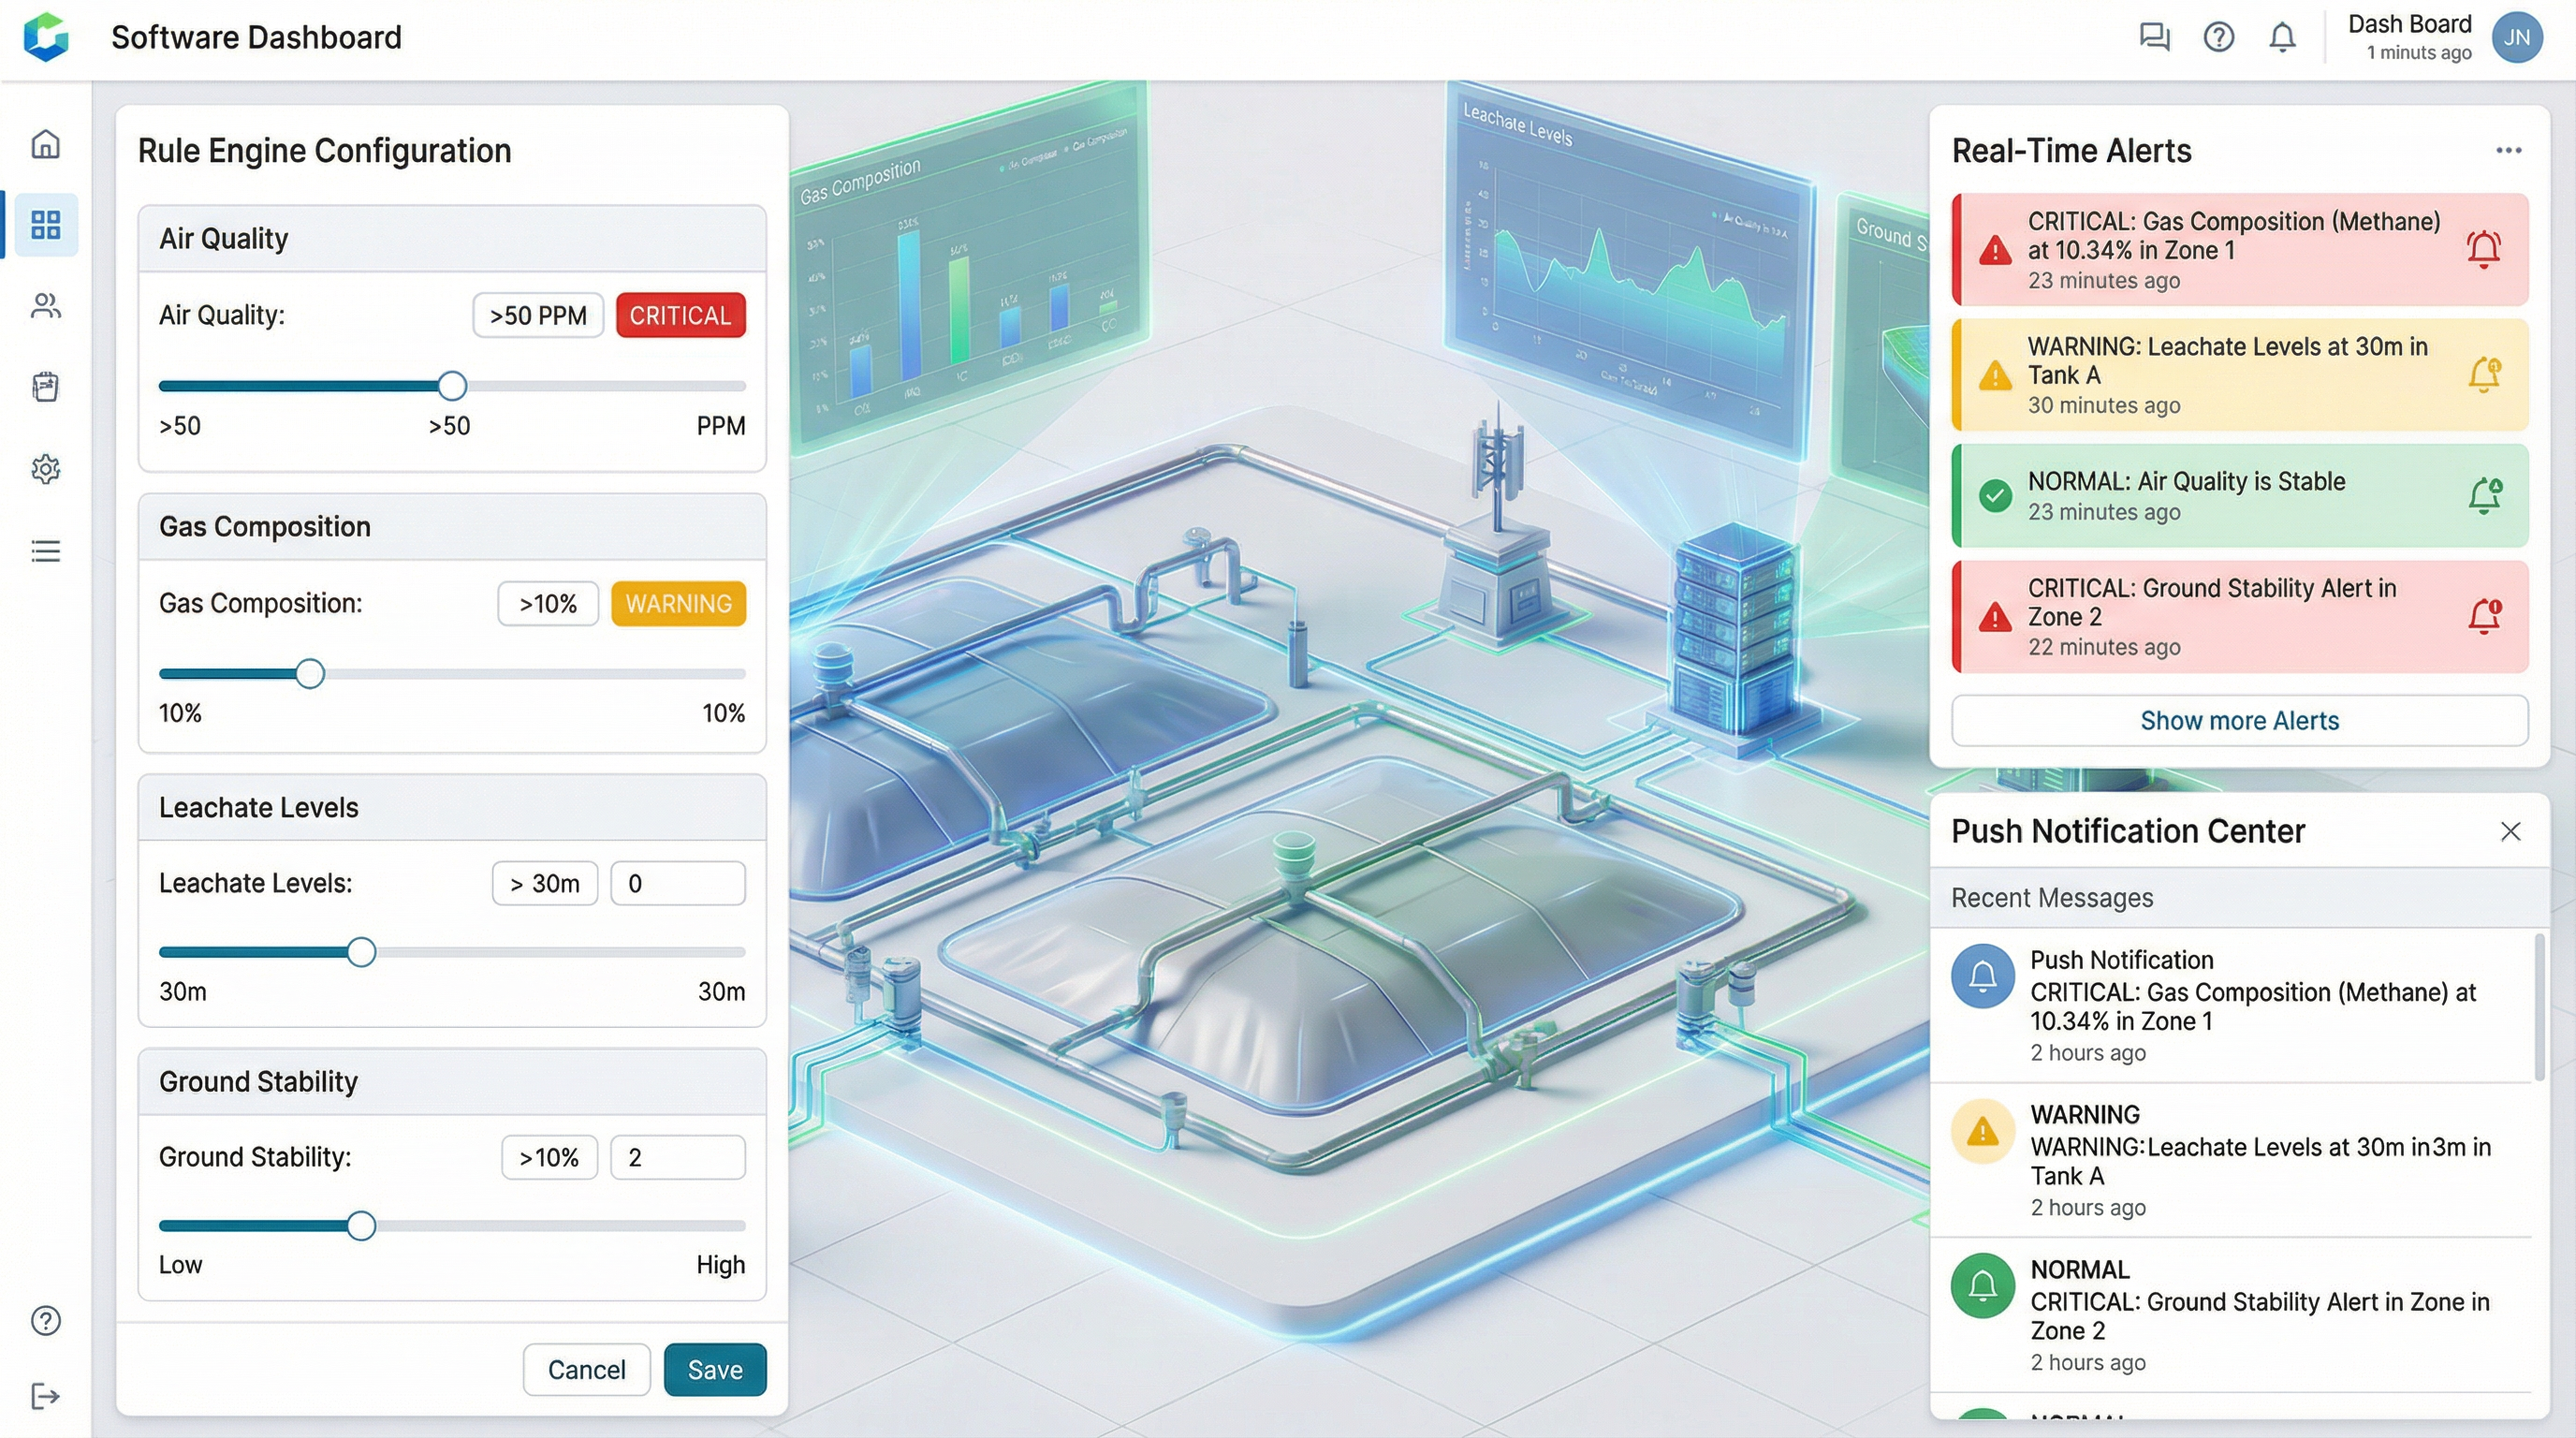Click the CRITICAL severity tag for Air Quality
Screen dimensions: 2576x1438
[680, 315]
